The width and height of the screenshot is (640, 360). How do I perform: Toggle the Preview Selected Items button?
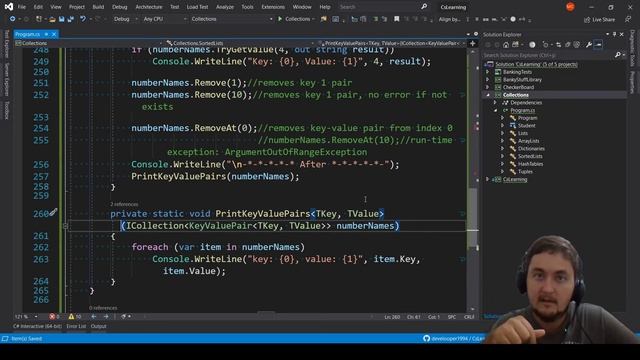tap(598, 44)
